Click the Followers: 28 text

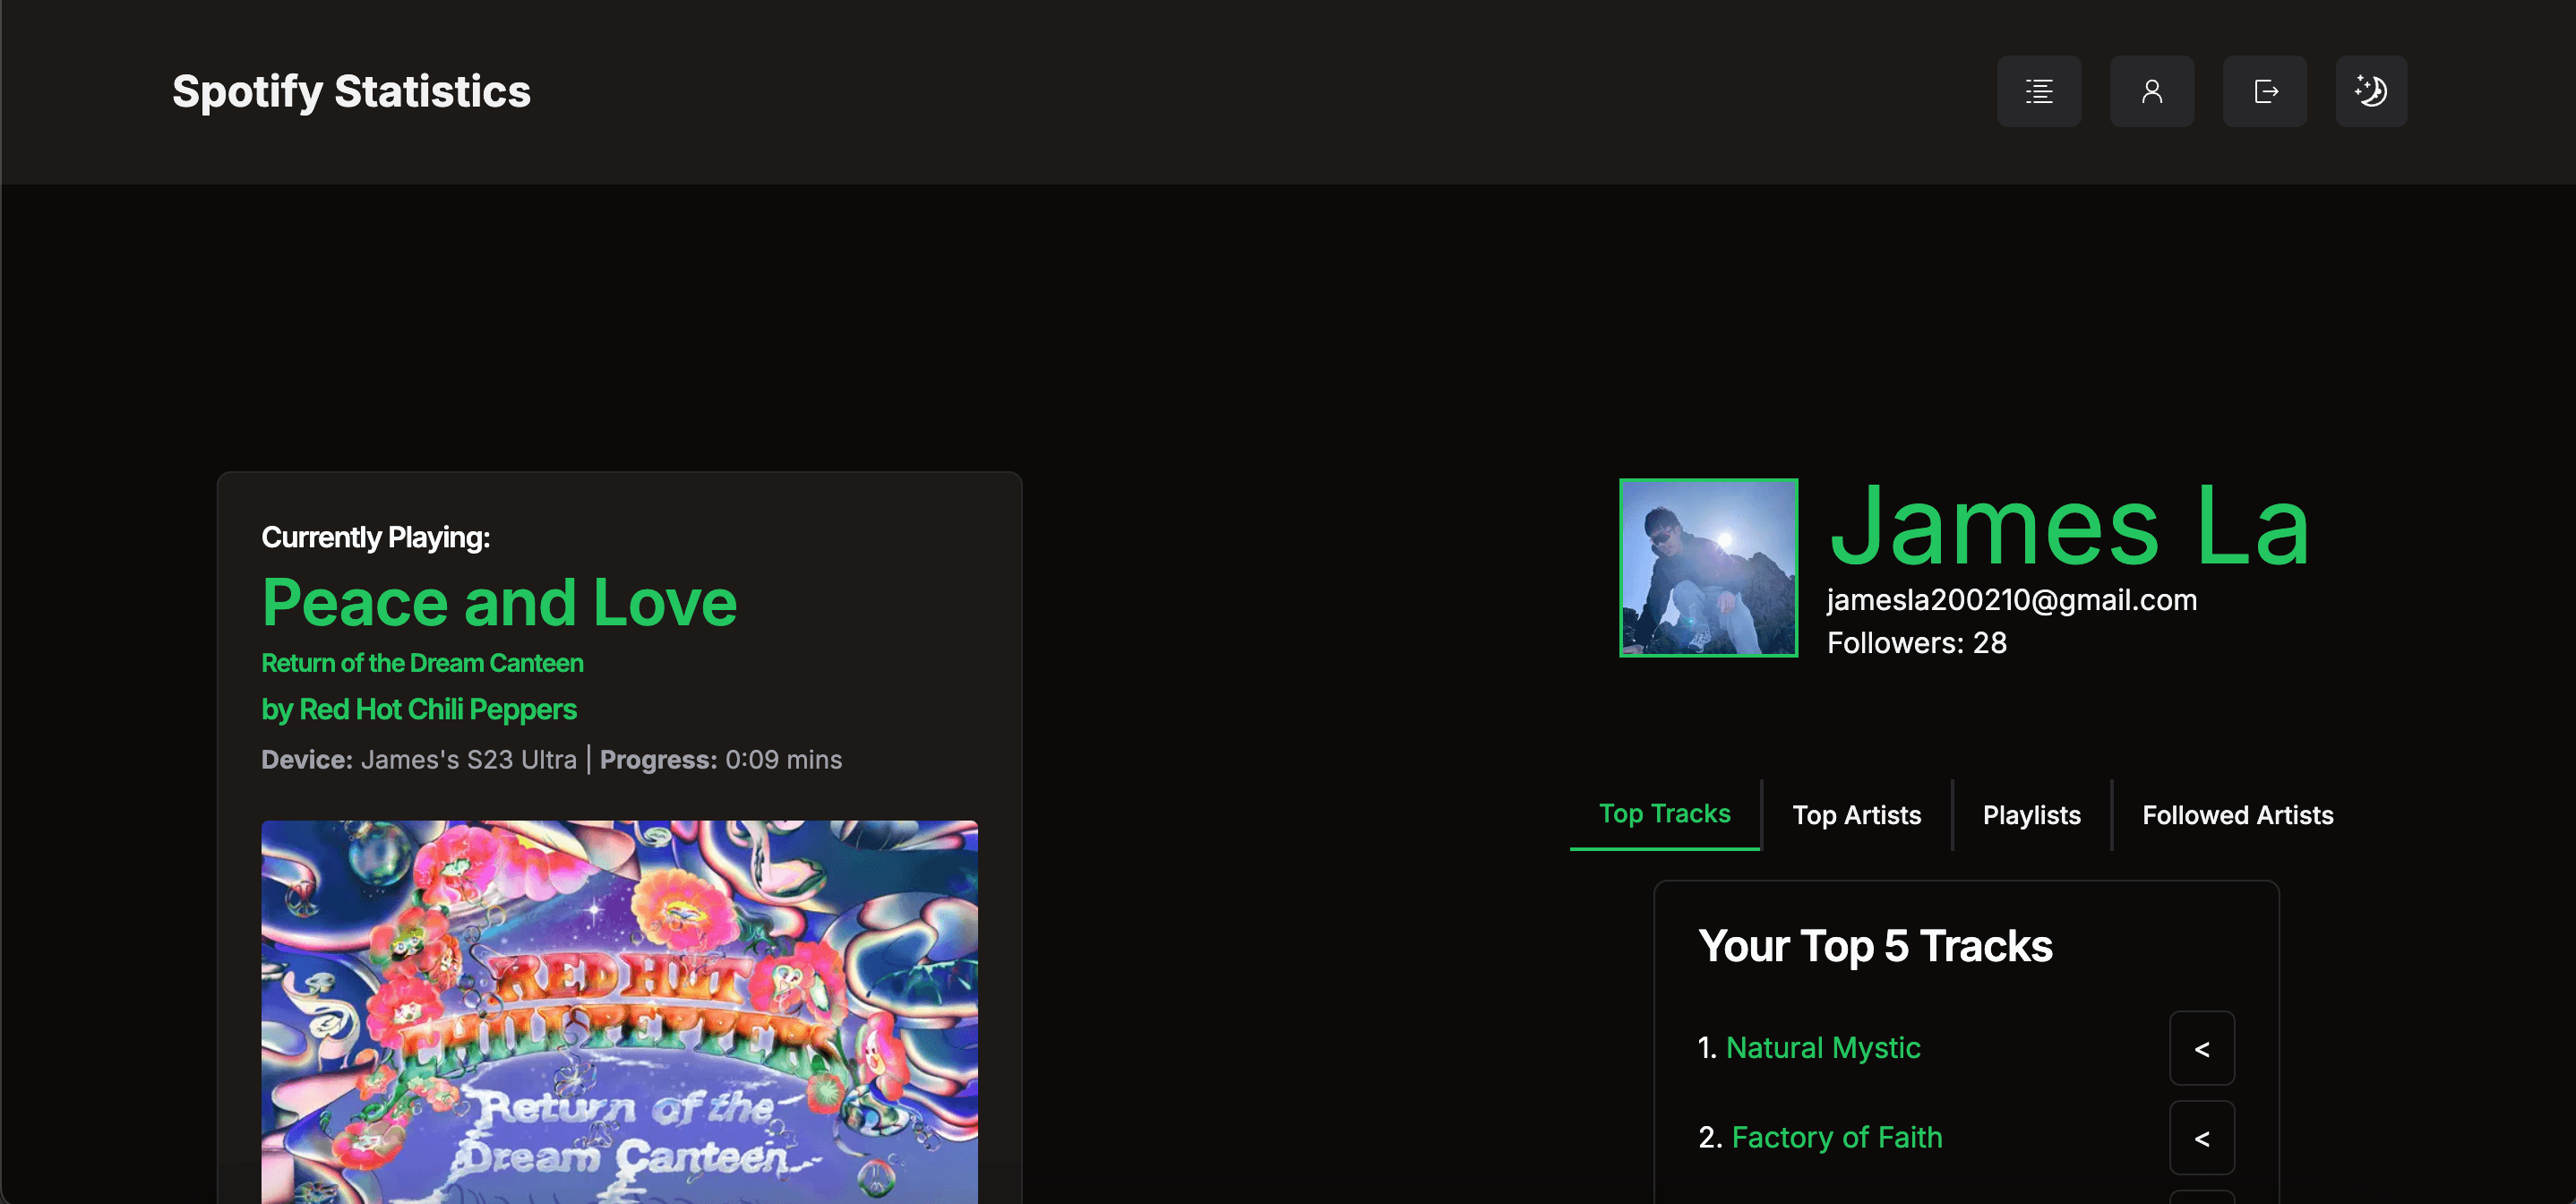pos(1916,643)
